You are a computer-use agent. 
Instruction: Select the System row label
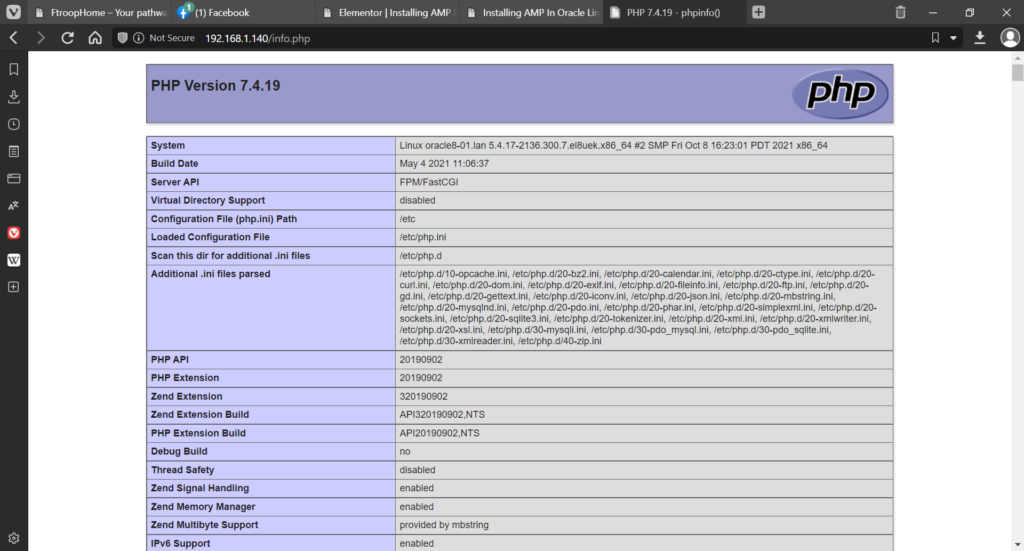(x=168, y=146)
